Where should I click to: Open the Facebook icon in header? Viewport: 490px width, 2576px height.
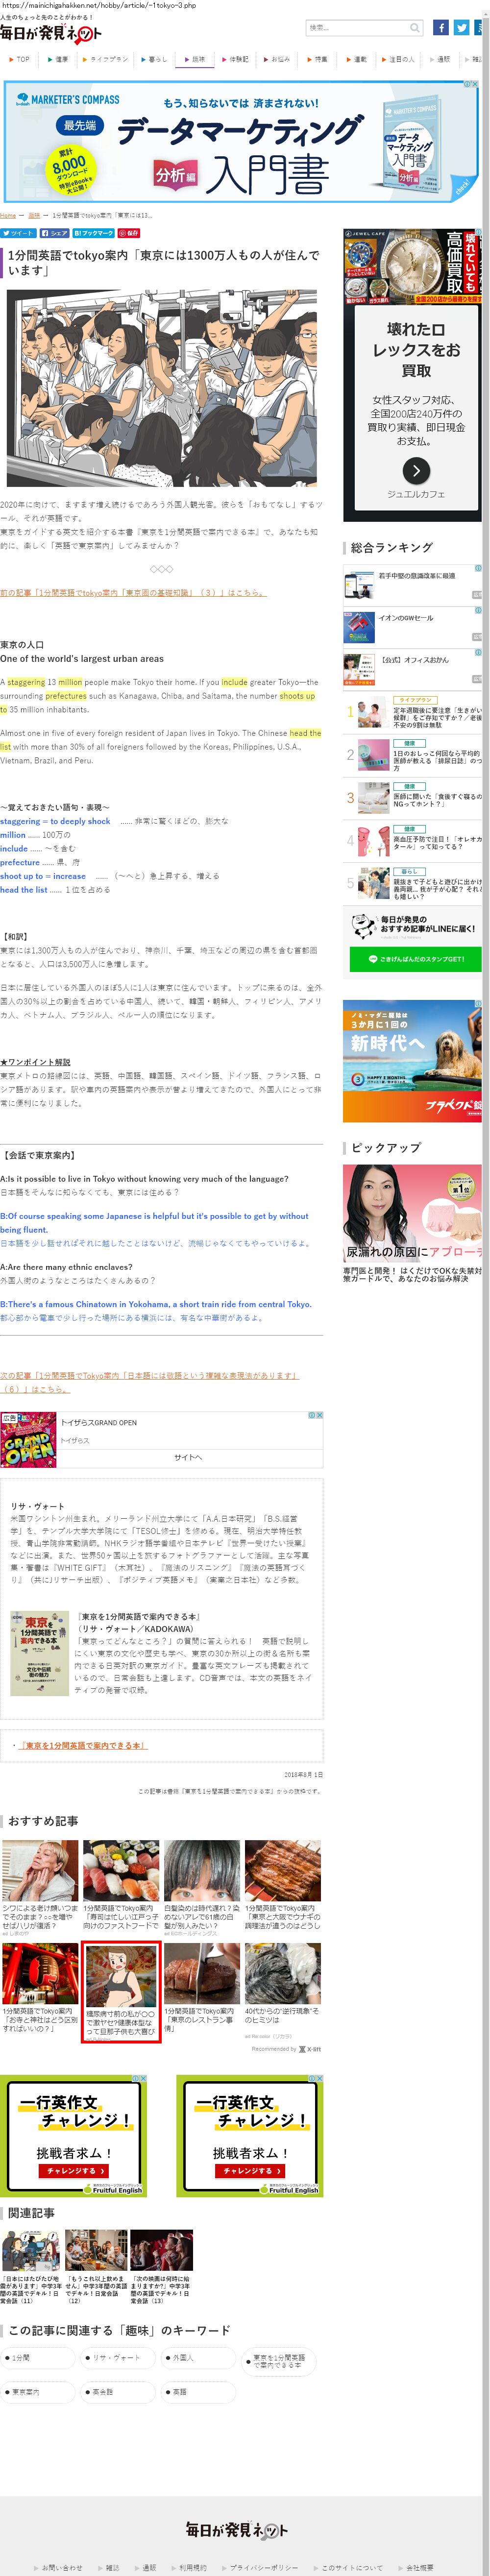click(440, 28)
